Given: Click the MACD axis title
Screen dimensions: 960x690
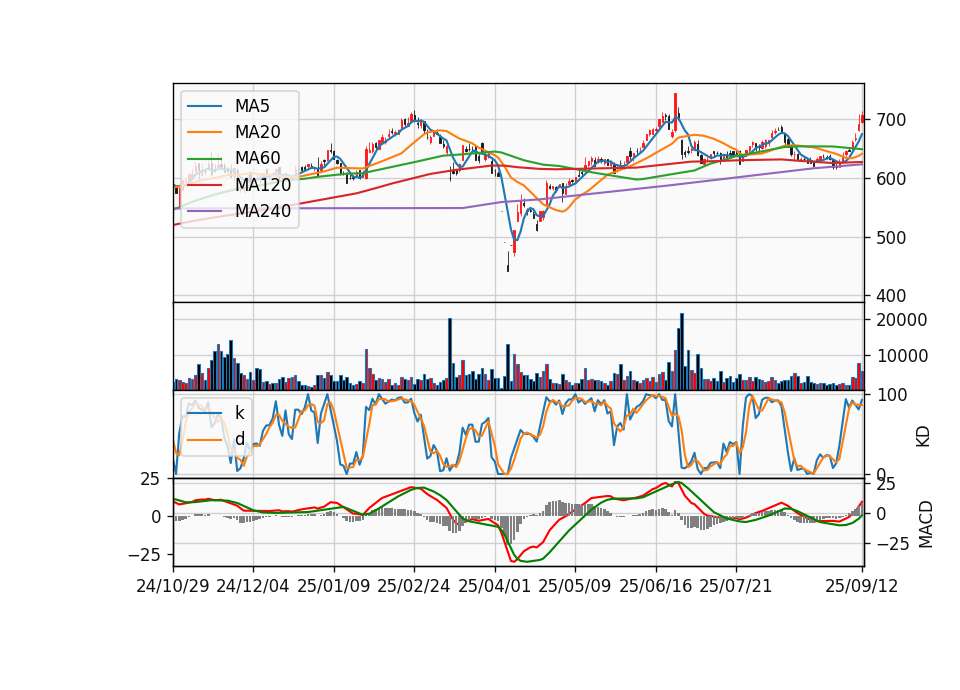Looking at the screenshot, I should coord(926,524).
